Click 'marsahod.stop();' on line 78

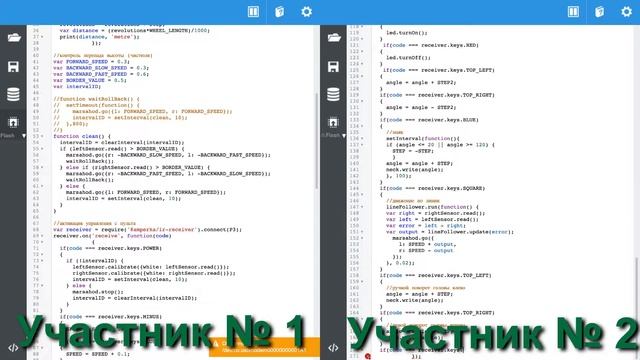click(x=98, y=292)
